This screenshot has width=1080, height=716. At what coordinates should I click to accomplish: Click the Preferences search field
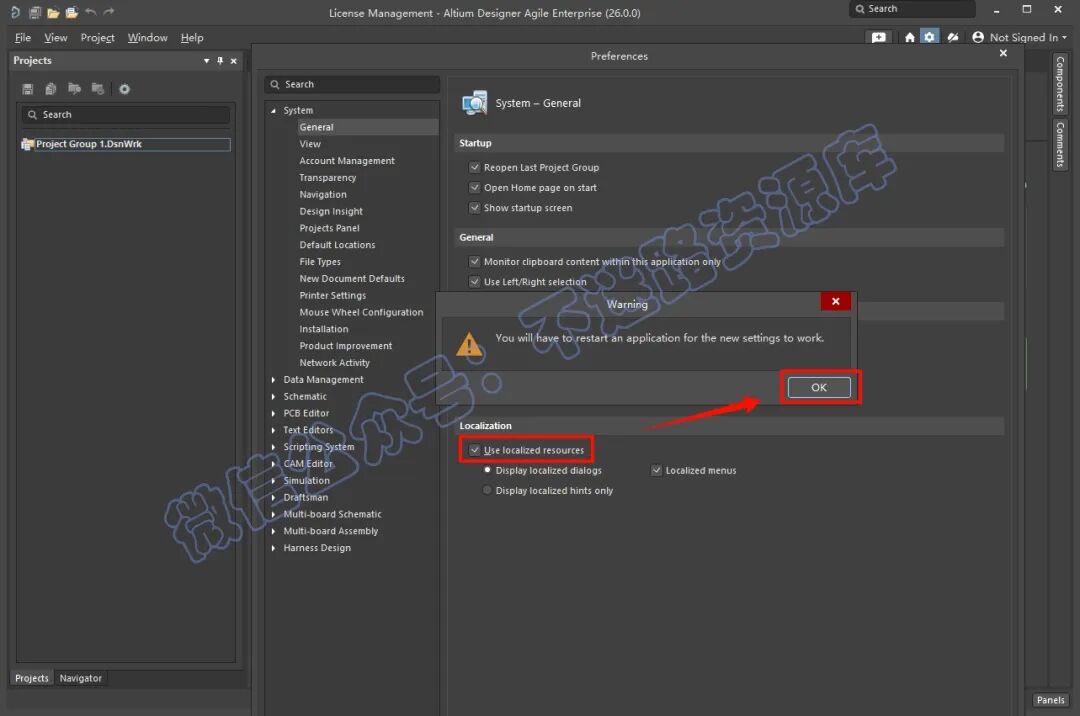click(352, 84)
